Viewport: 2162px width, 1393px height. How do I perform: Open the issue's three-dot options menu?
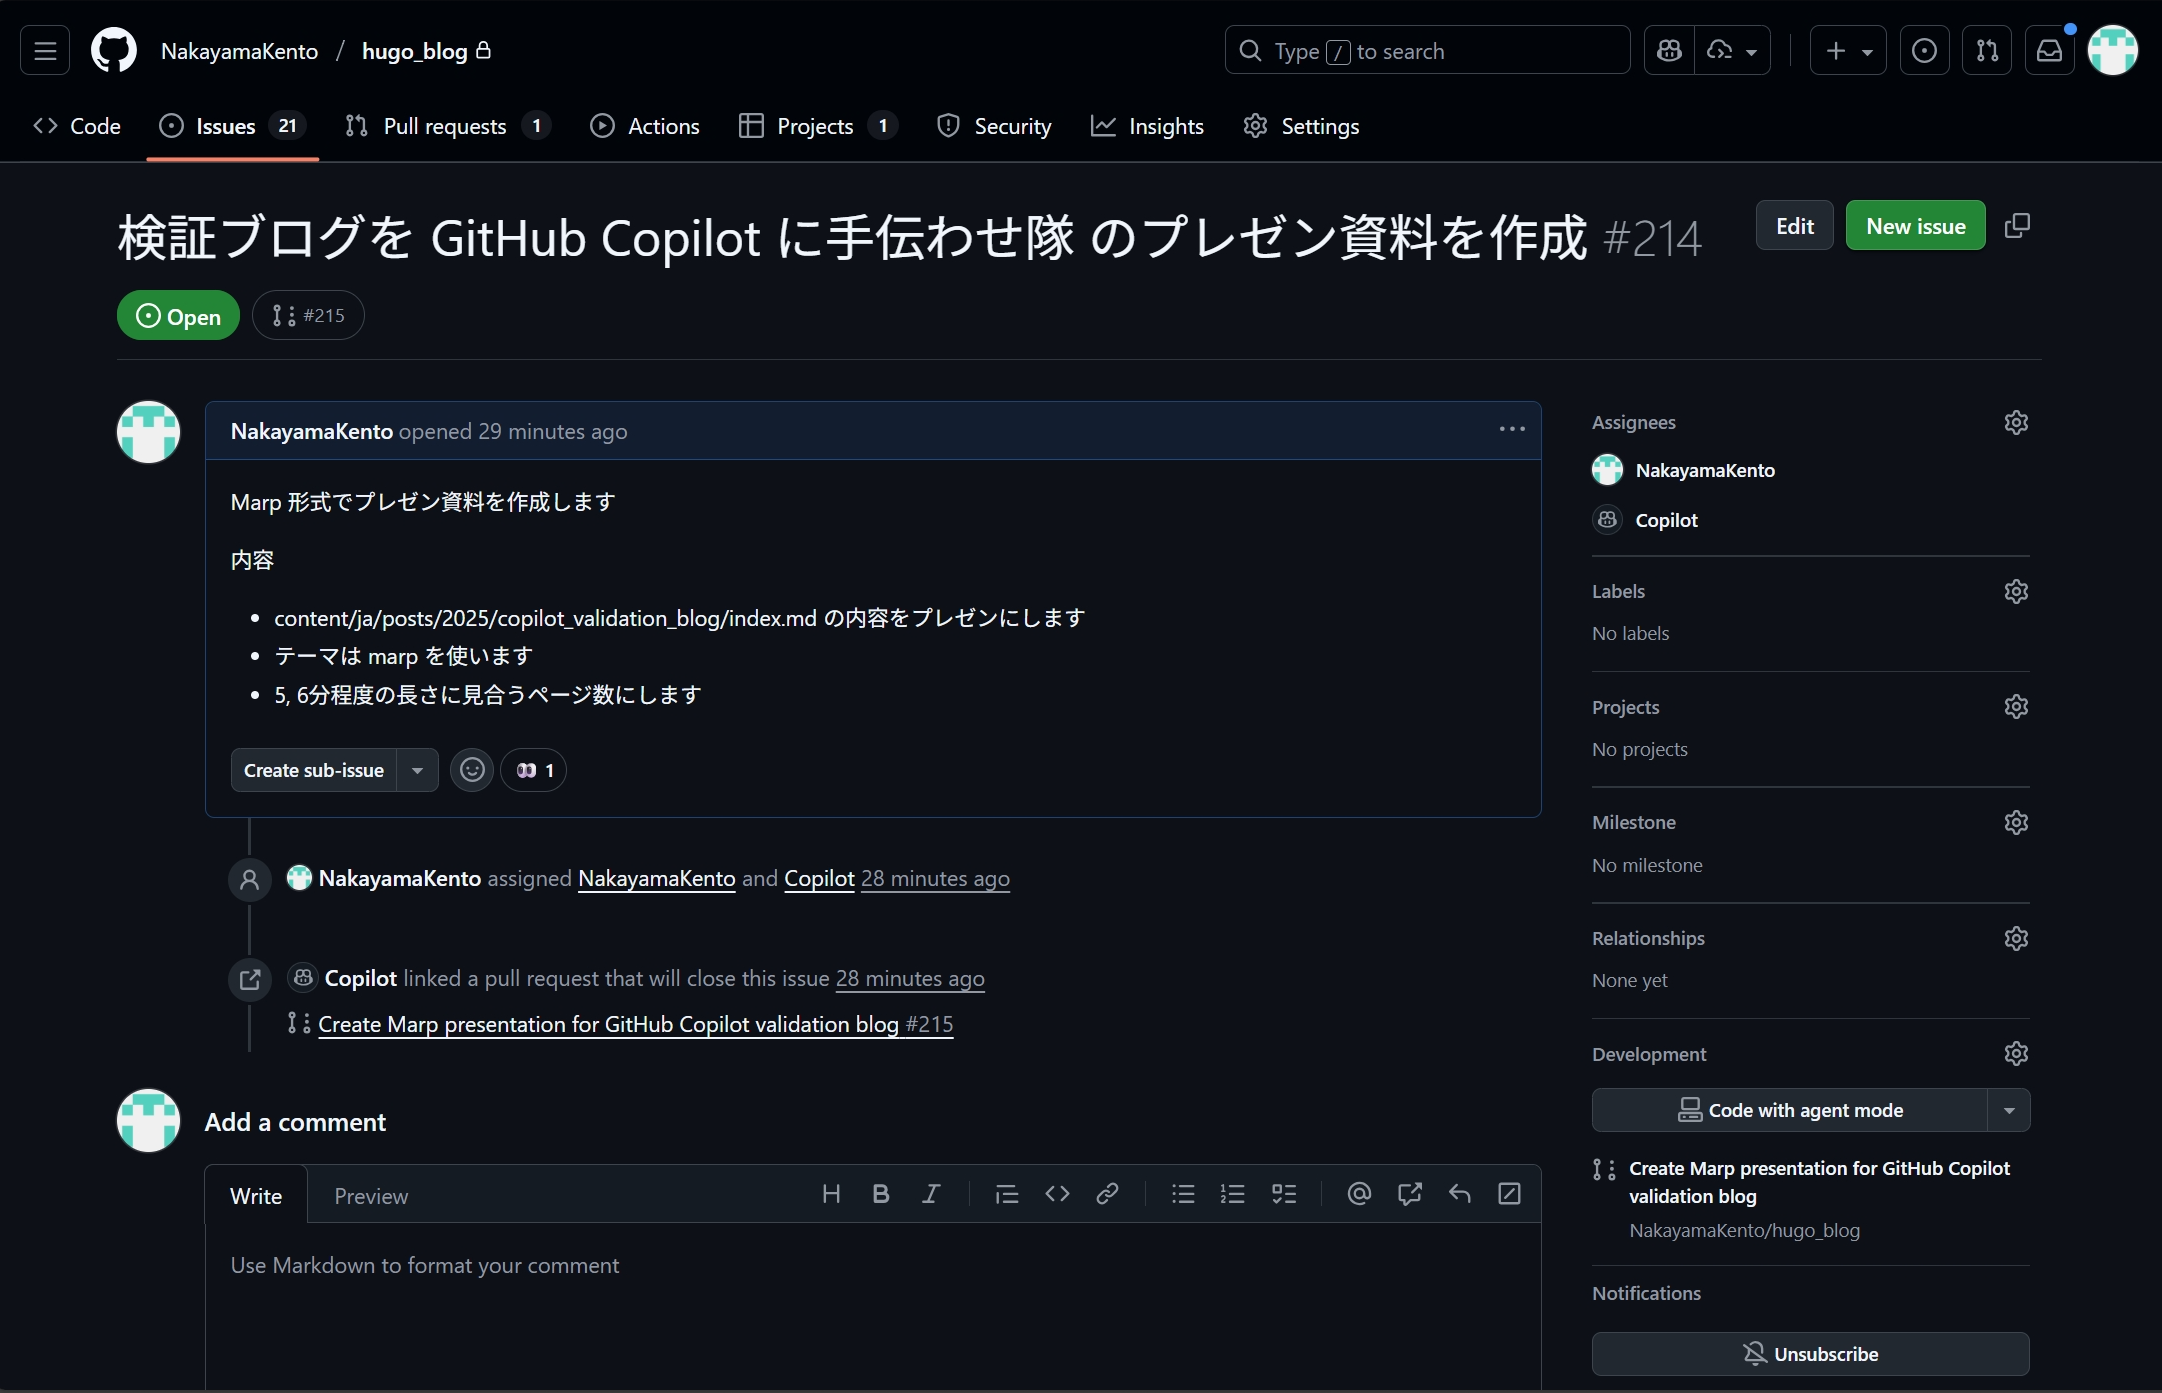pos(1512,430)
